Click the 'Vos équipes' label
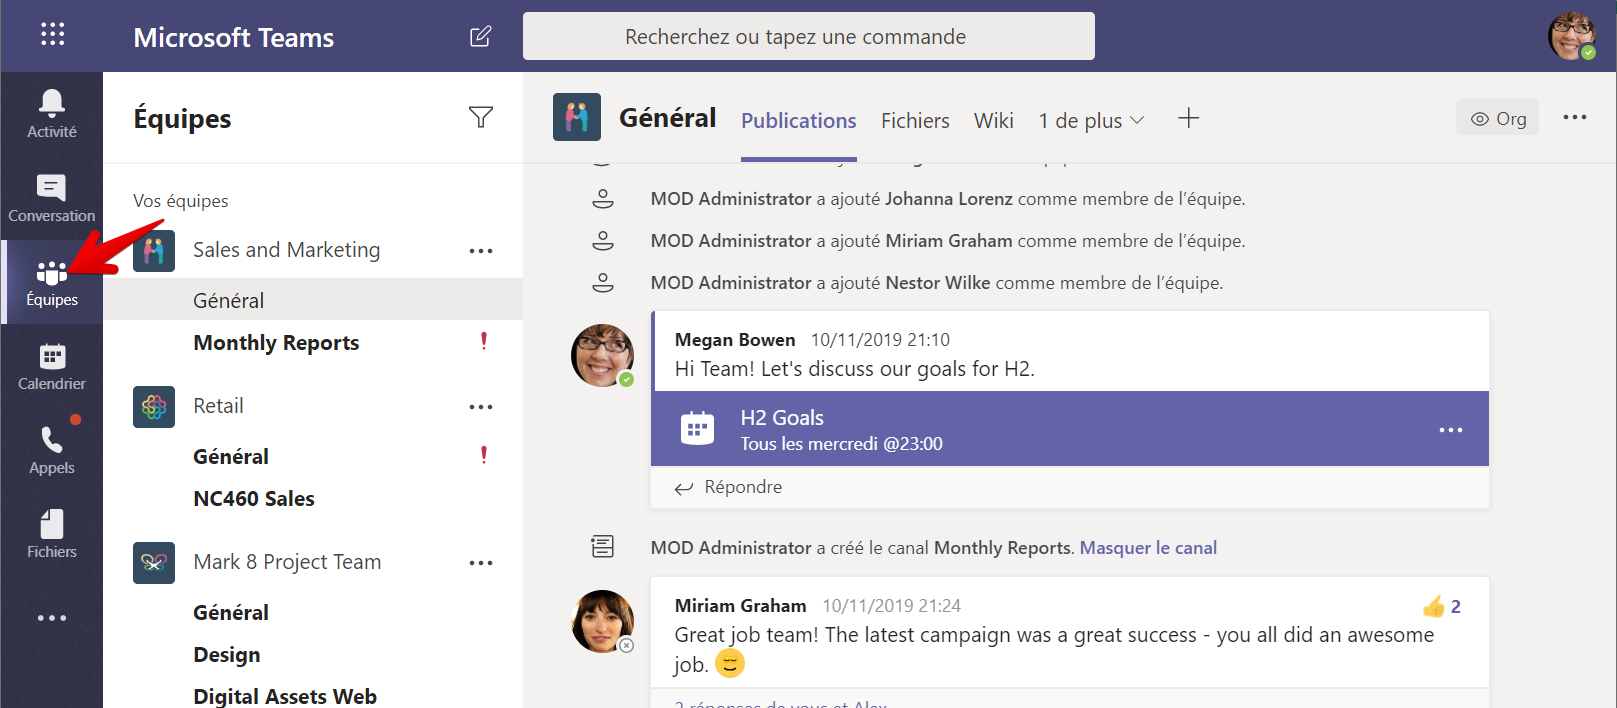 pos(181,201)
